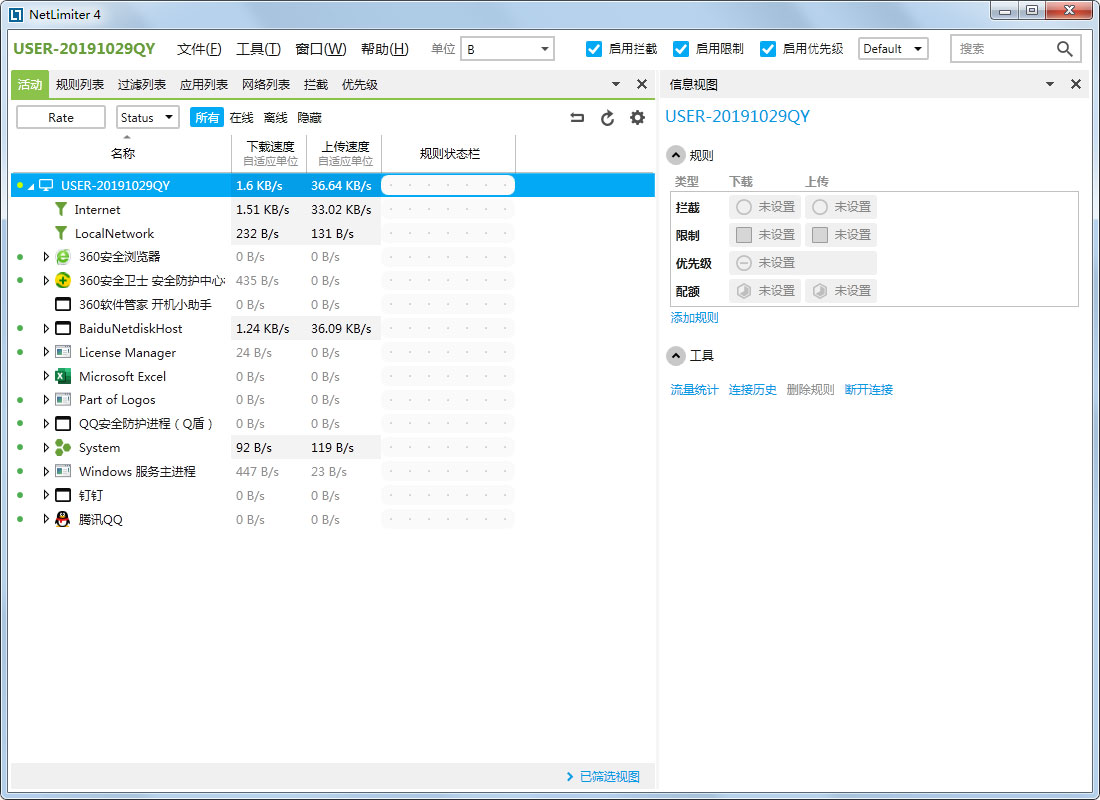Open the Status dropdown filter
The width and height of the screenshot is (1100, 800).
point(148,118)
